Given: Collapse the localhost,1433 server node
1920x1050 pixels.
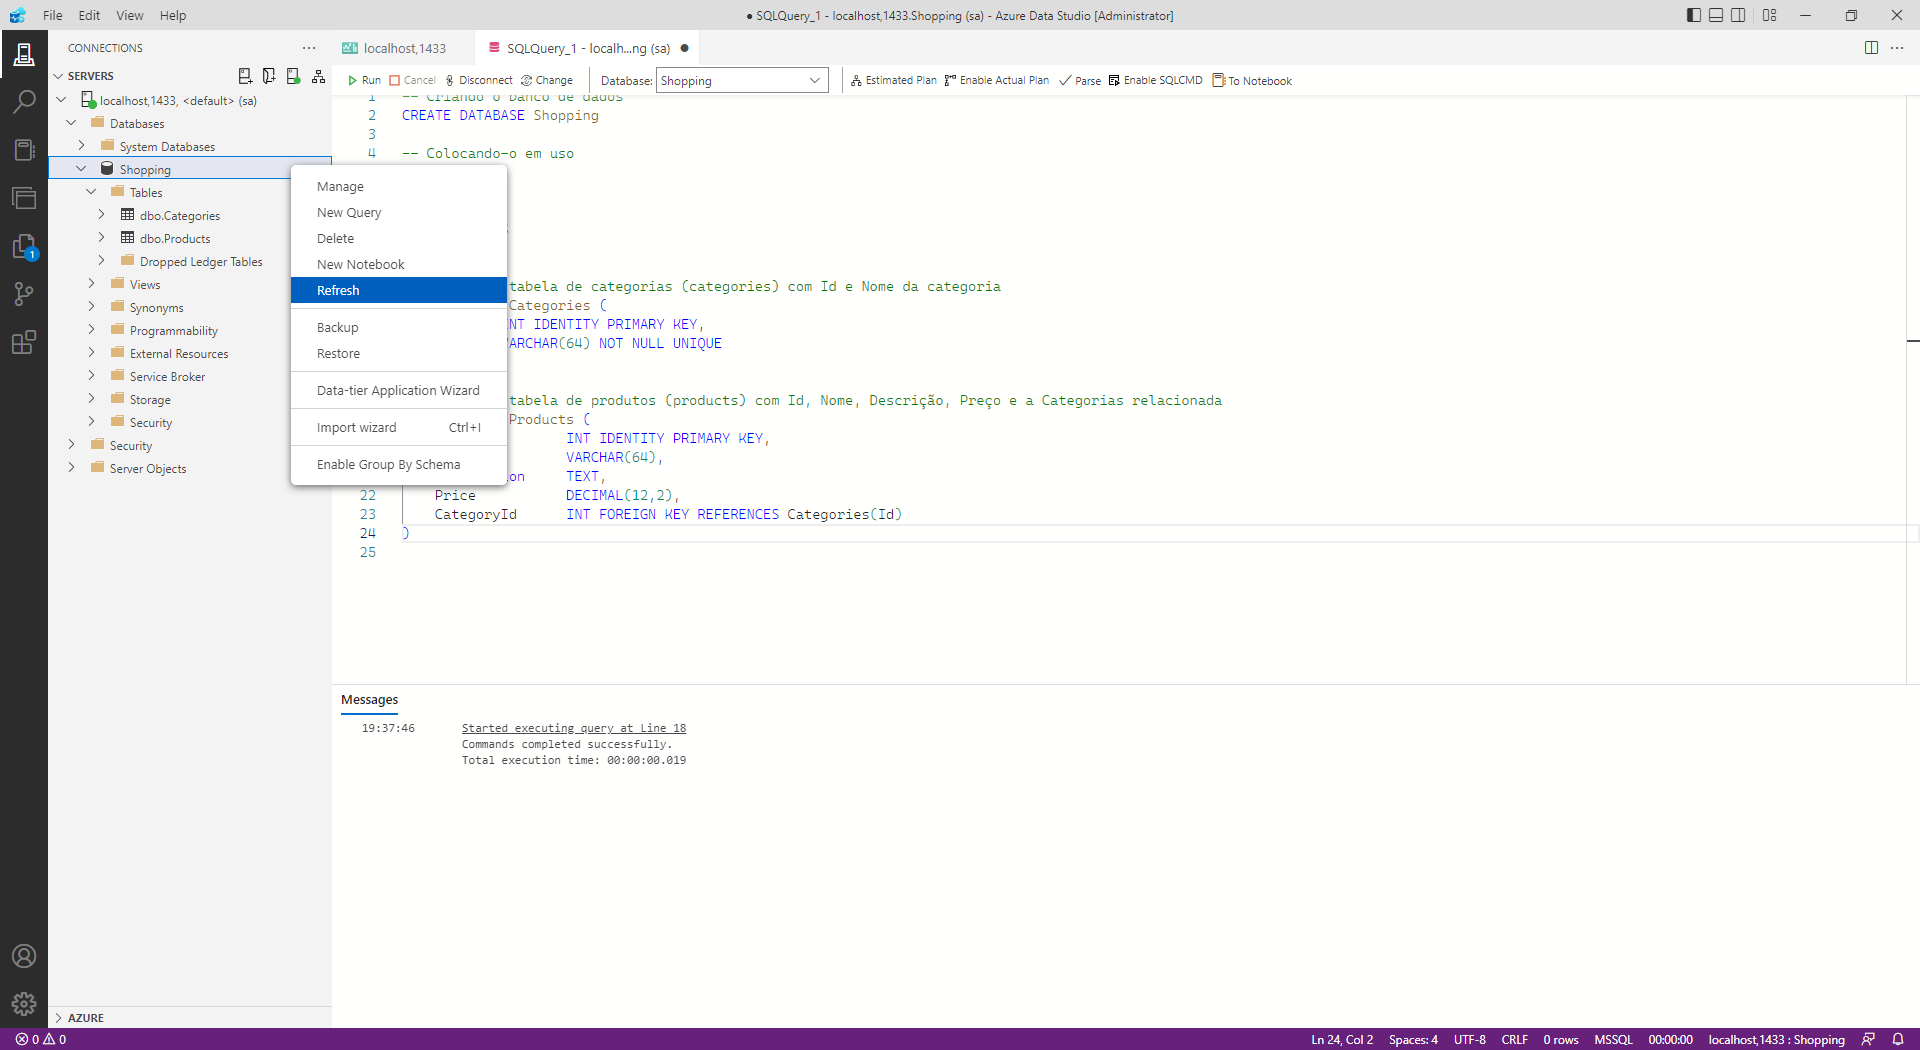Looking at the screenshot, I should 62,100.
